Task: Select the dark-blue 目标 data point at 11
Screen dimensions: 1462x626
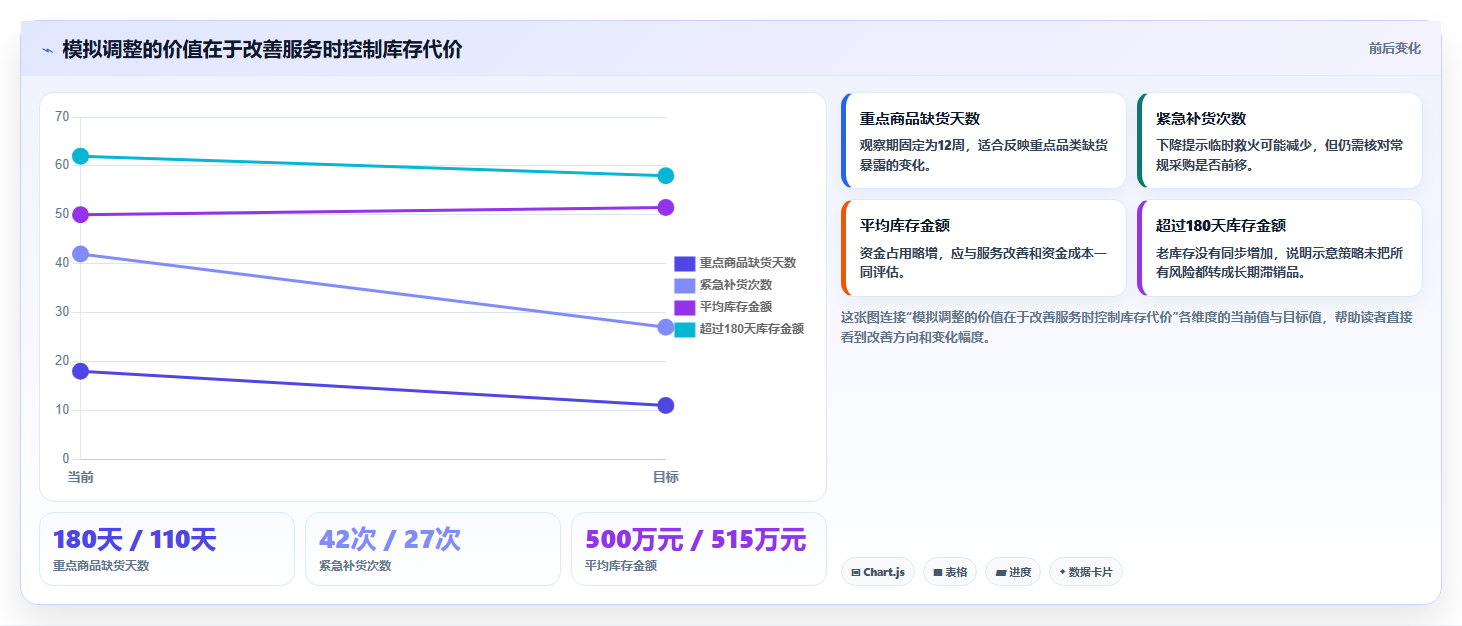Action: 666,405
